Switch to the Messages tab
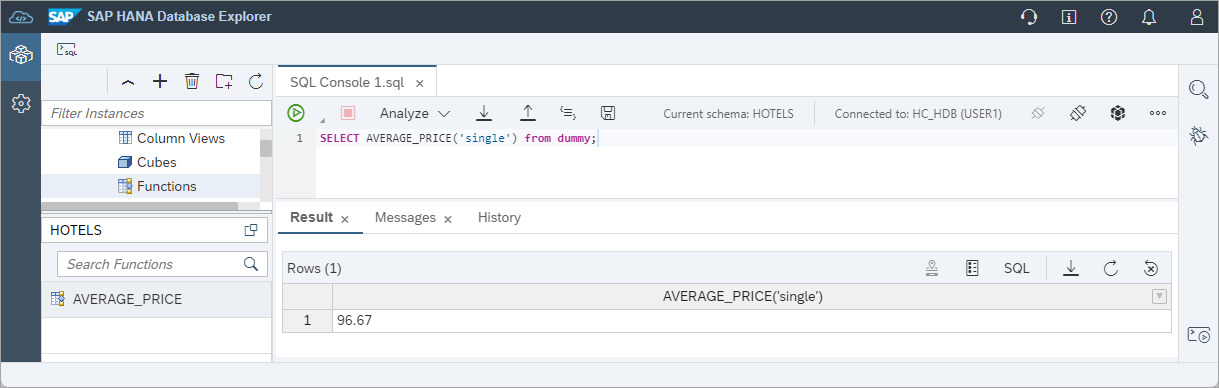This screenshot has width=1219, height=388. (x=405, y=217)
